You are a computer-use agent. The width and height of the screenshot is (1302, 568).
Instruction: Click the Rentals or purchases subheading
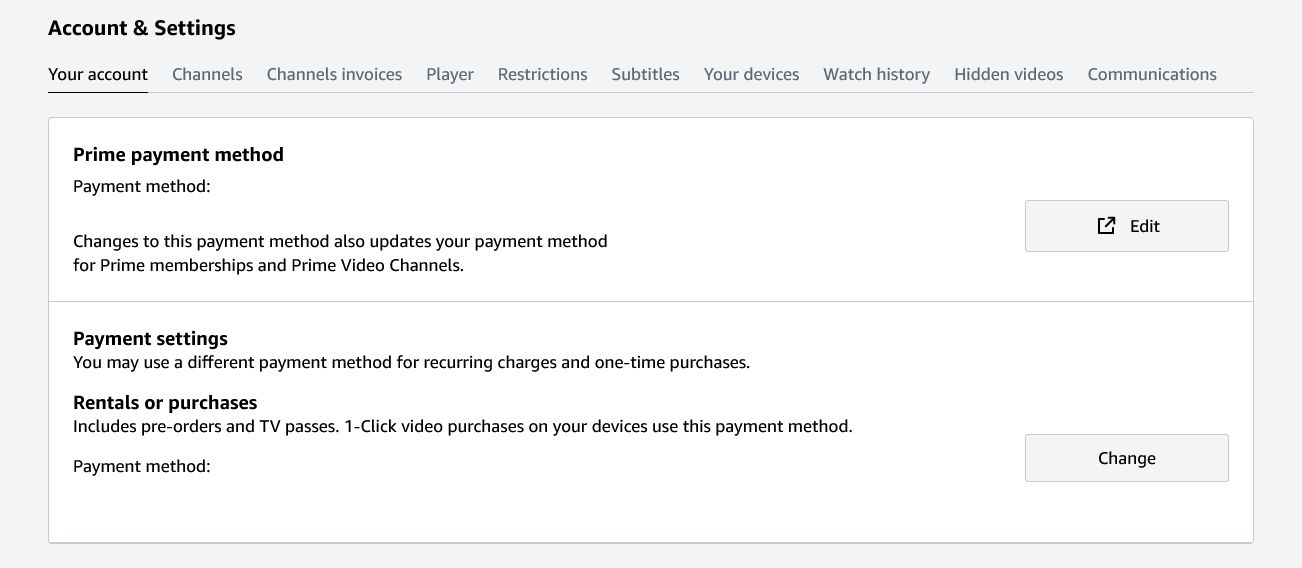tap(165, 402)
